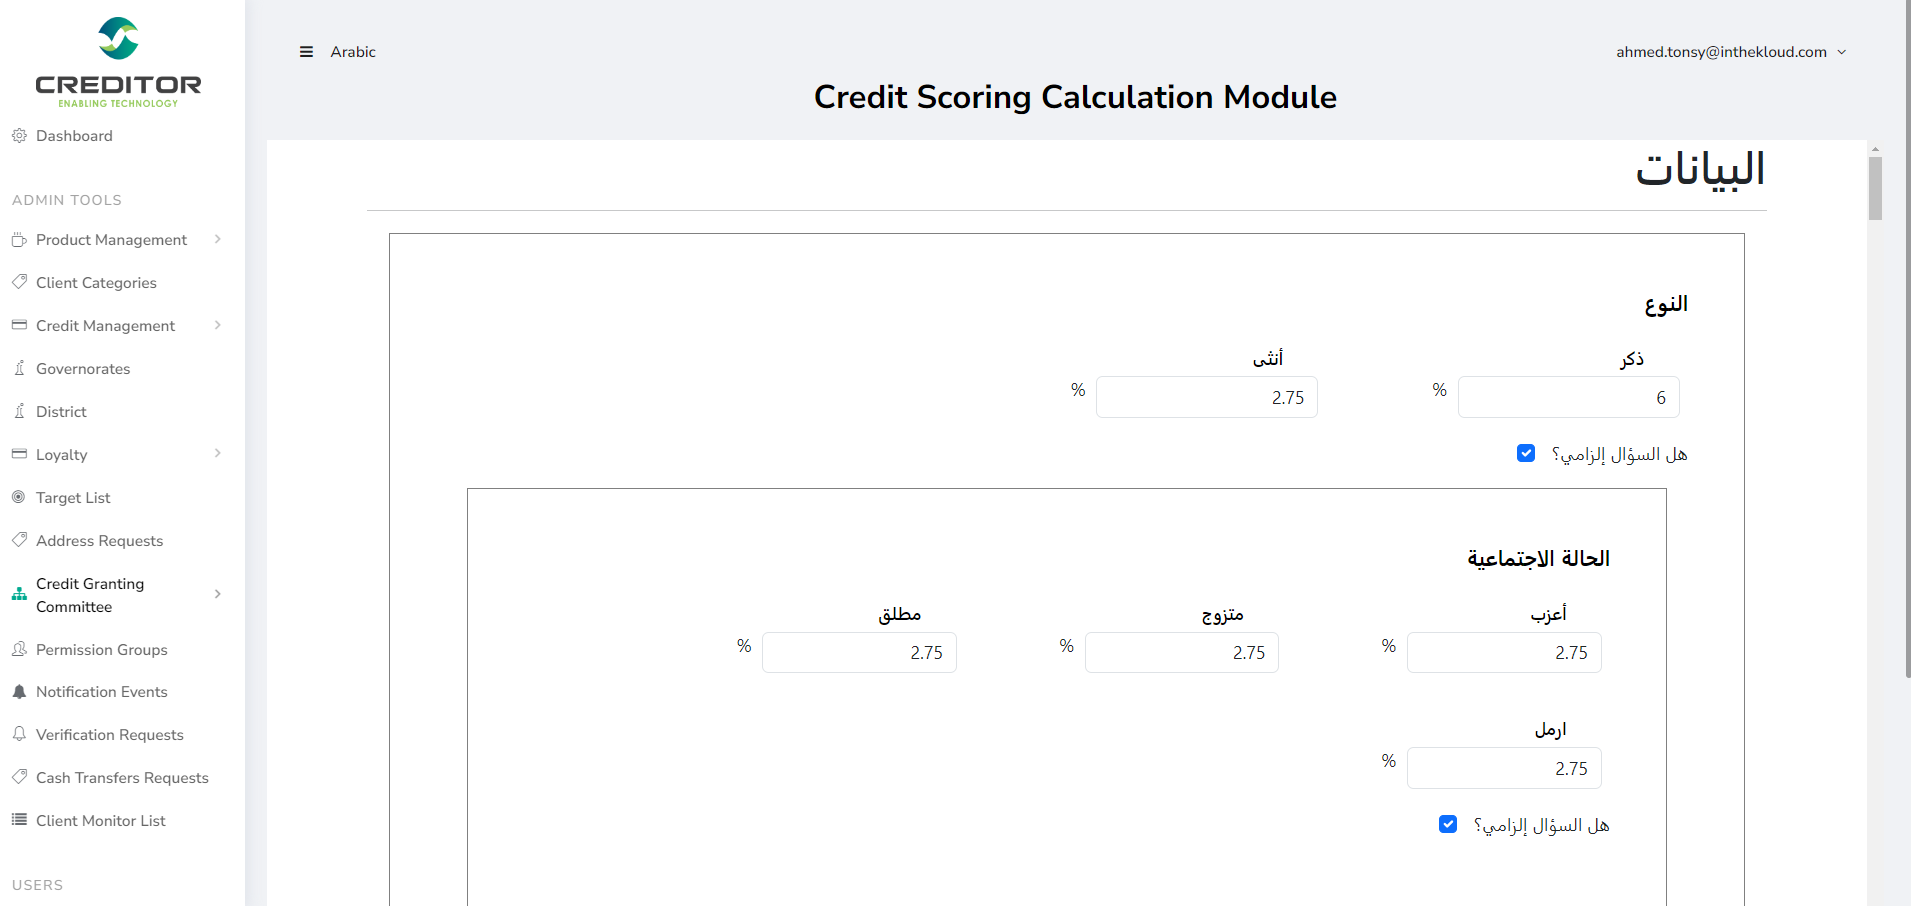
Task: Toggle the mandatory checkbox under marital status
Action: coord(1448,825)
